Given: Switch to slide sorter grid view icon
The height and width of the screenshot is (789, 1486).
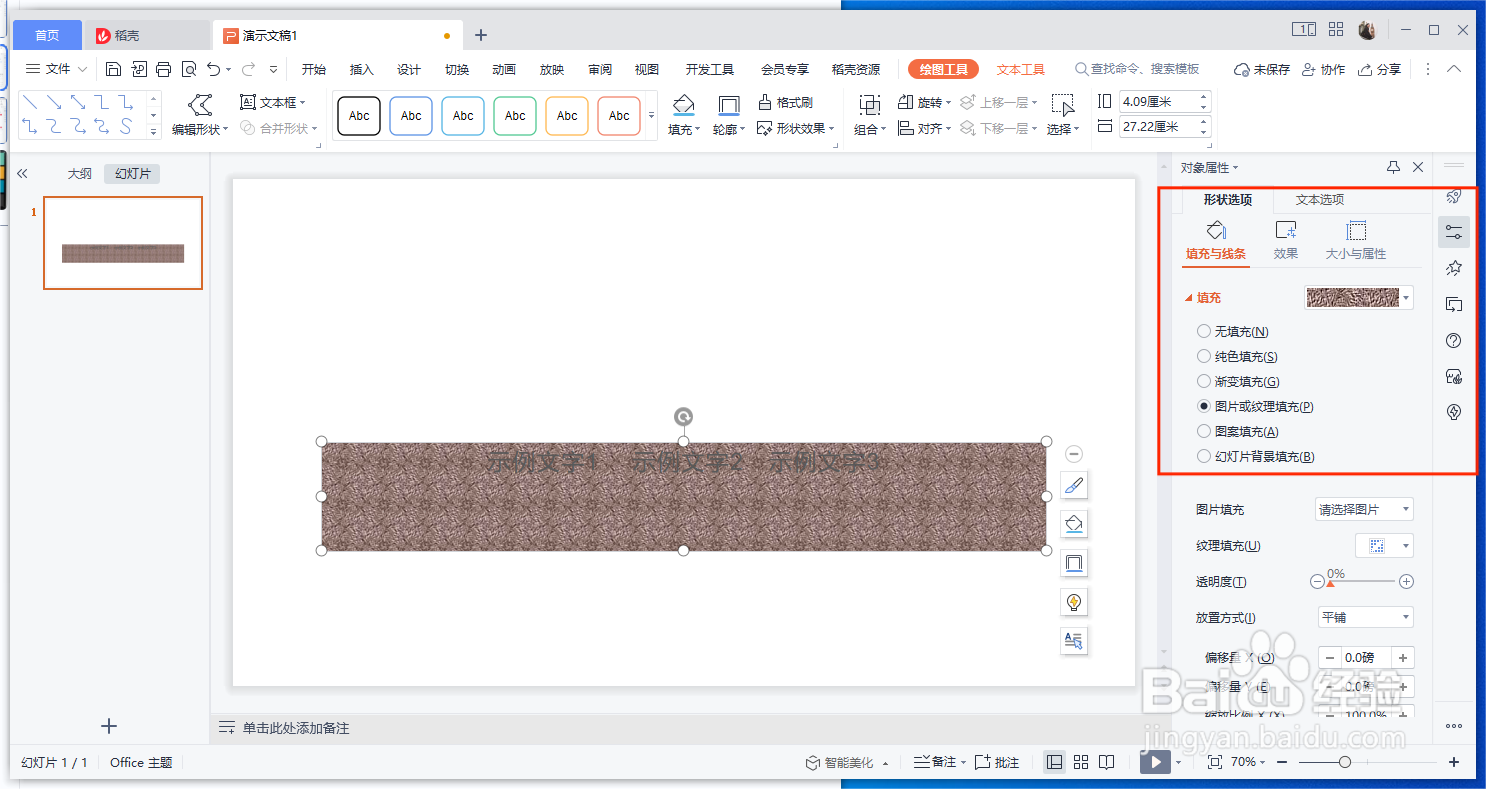Looking at the screenshot, I should tap(1080, 762).
